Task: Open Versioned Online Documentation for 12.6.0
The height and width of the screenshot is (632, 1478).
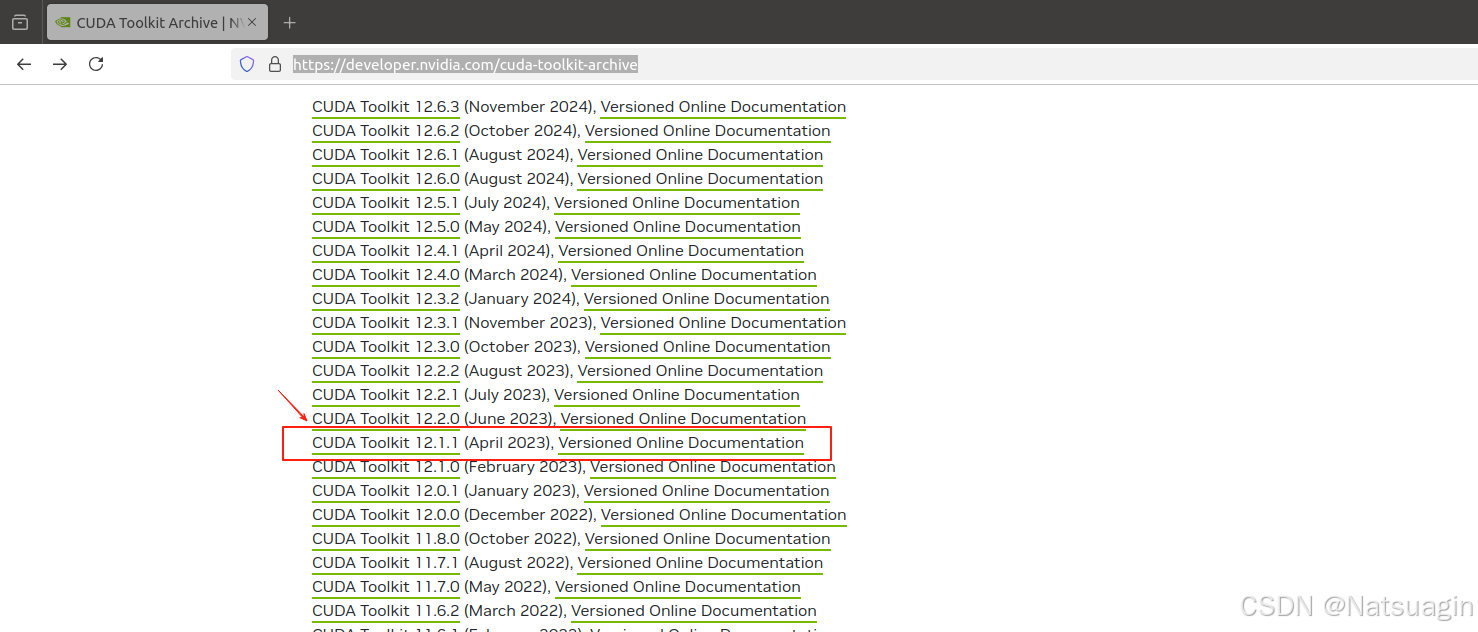Action: (x=700, y=179)
